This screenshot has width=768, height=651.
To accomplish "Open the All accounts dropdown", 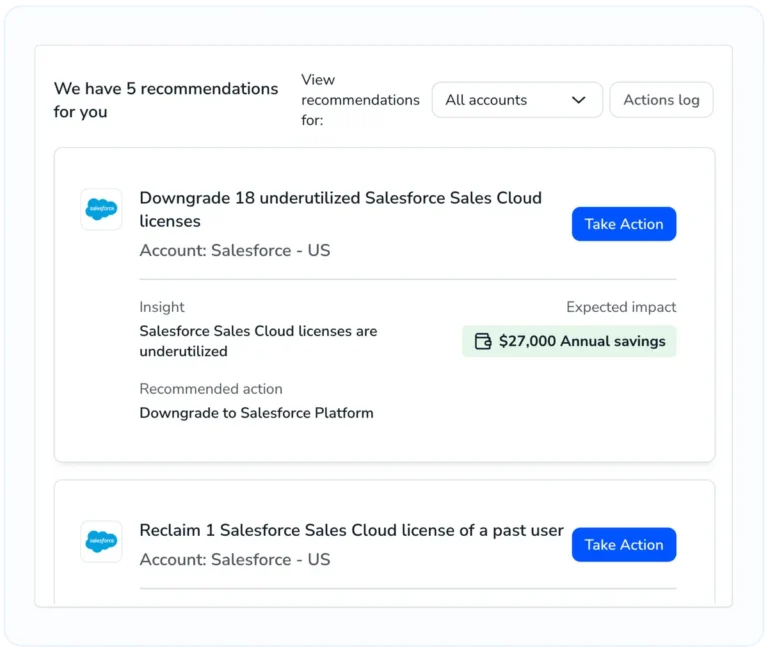I will coord(517,100).
